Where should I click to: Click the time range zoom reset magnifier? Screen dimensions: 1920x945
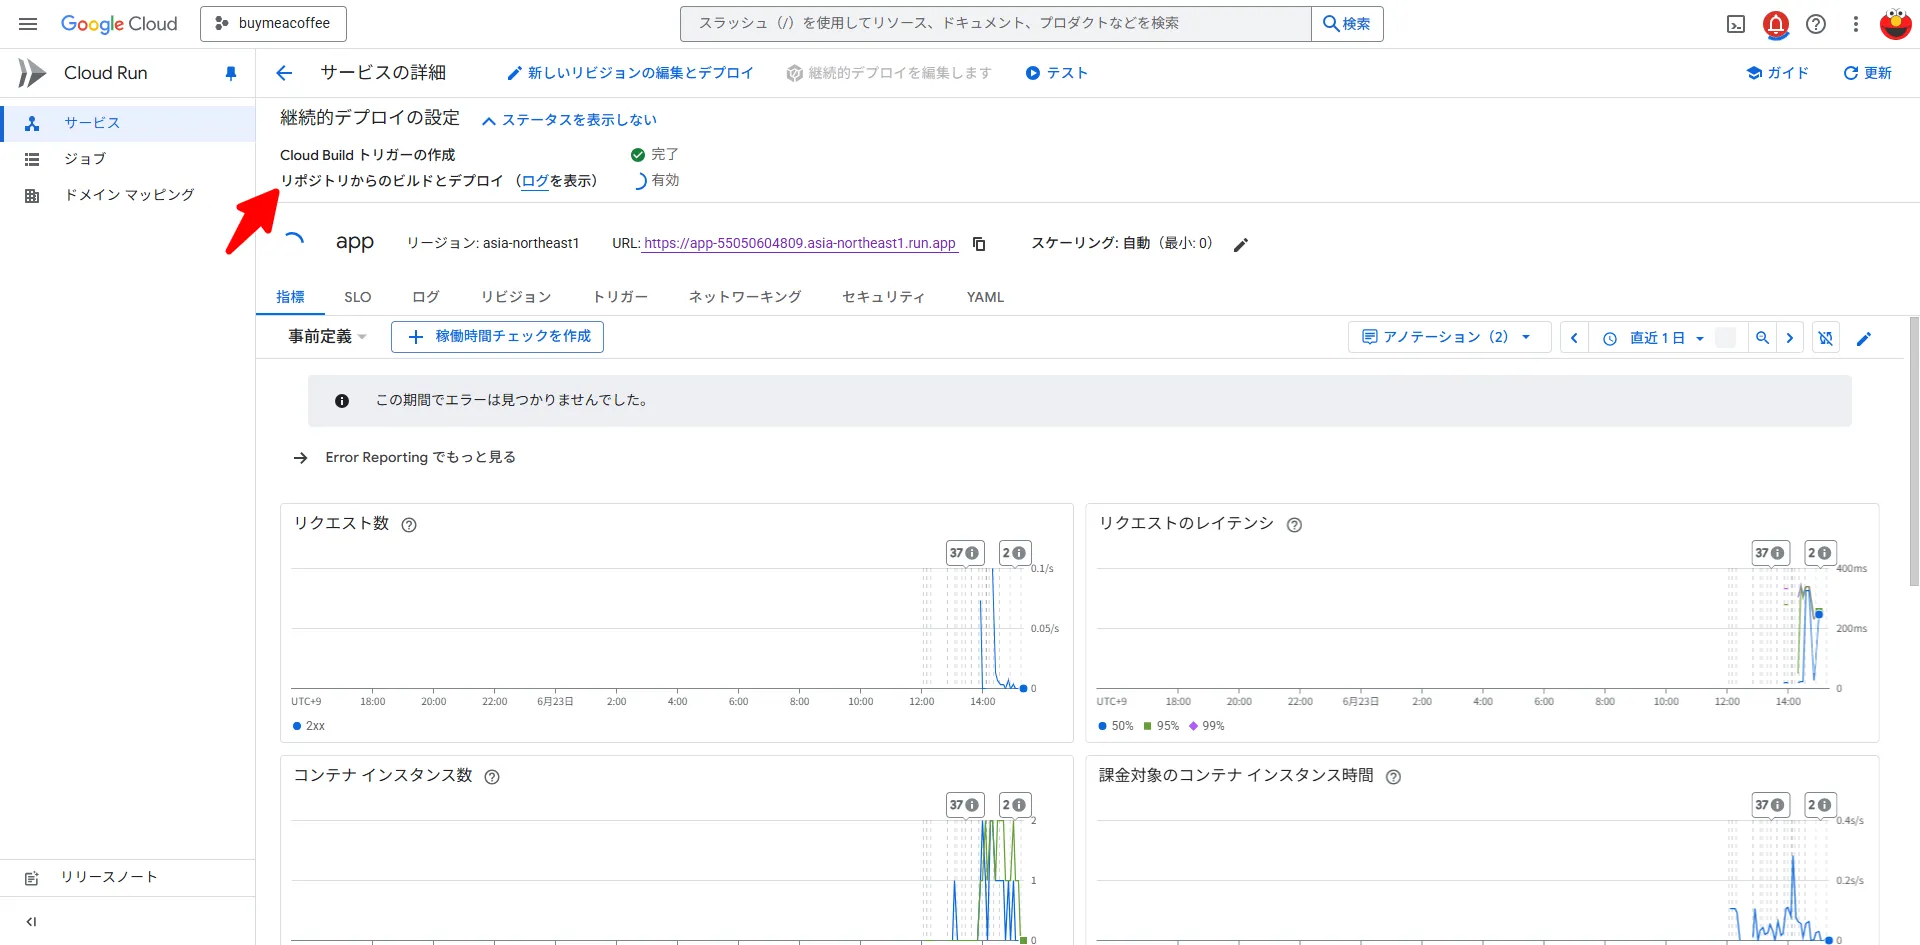point(1762,338)
